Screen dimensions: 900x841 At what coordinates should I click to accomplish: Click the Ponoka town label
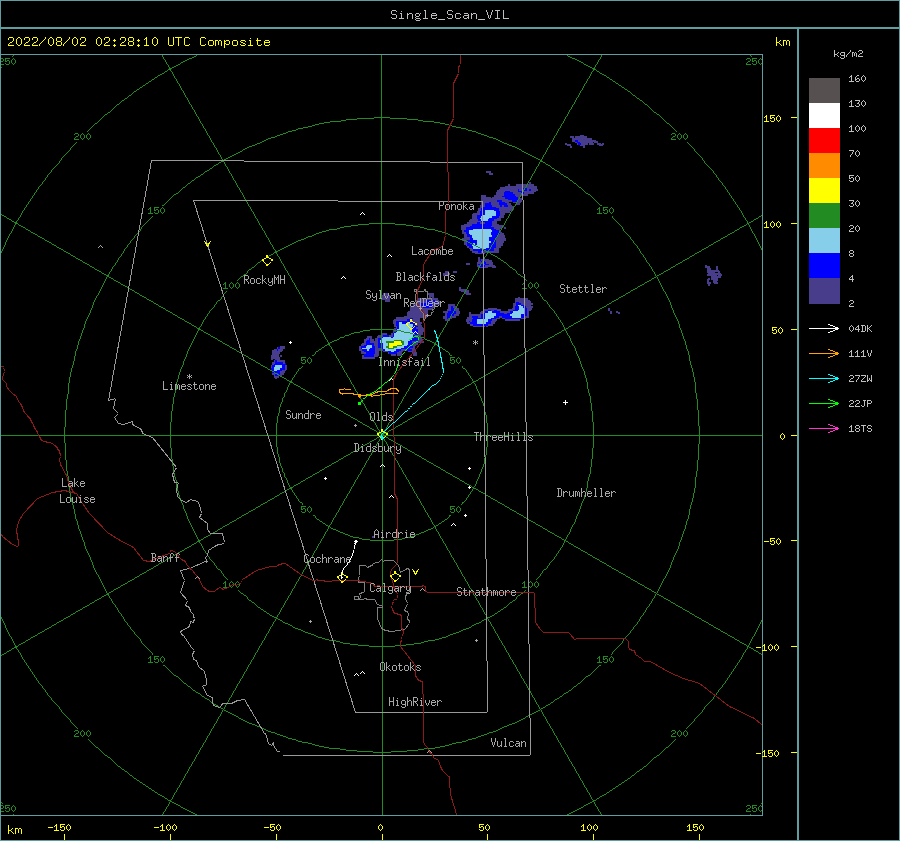456,206
